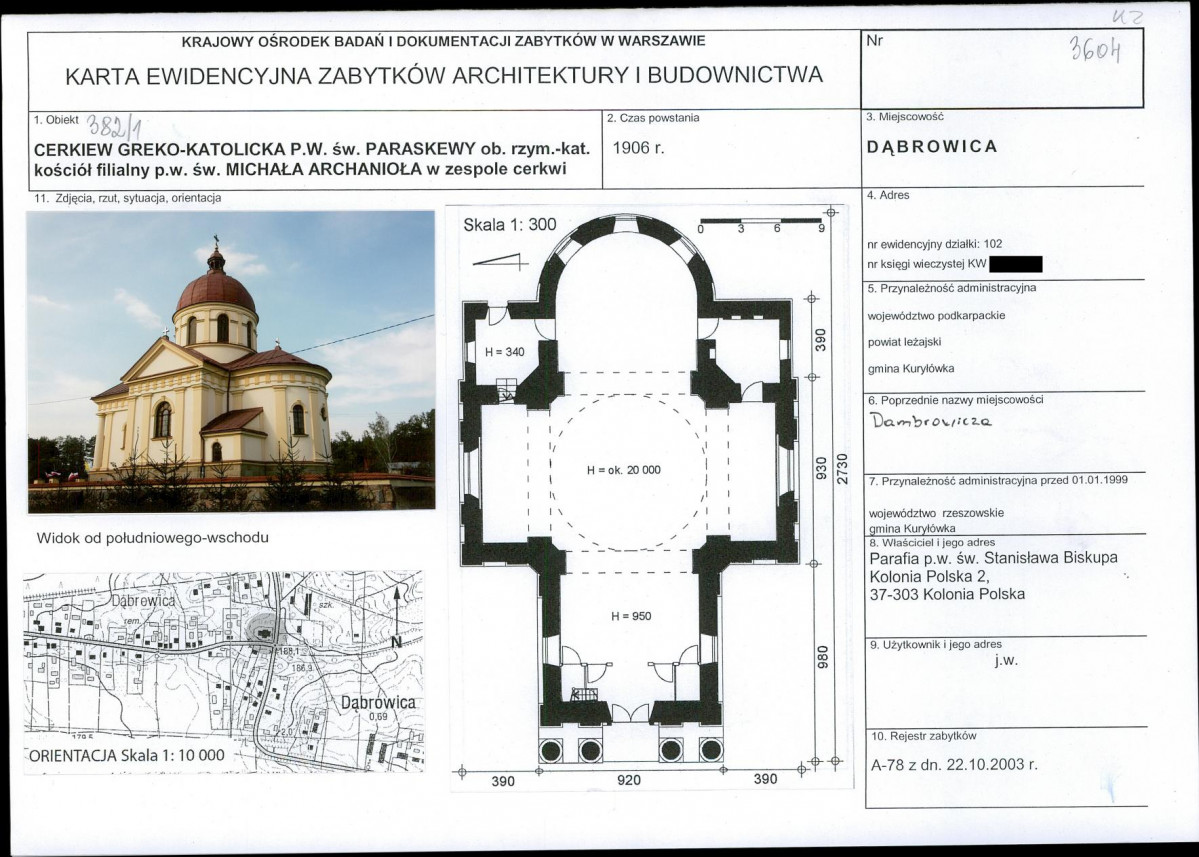Image resolution: width=1199 pixels, height=857 pixels.
Task: Click the direction arrow beside Skala 1: 300
Action: point(501,262)
